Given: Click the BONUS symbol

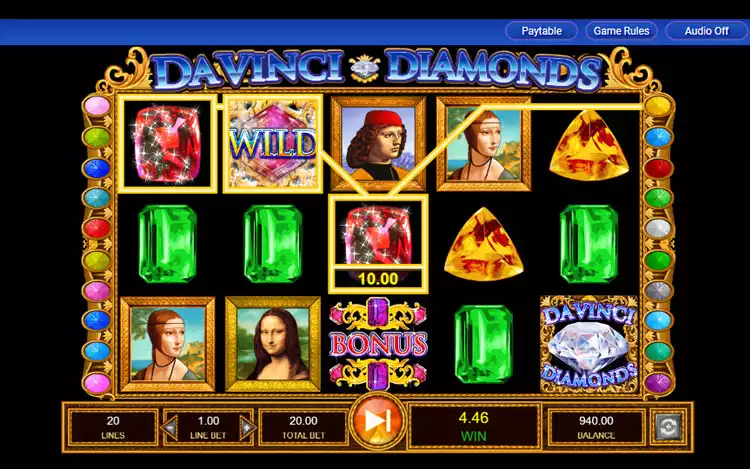Looking at the screenshot, I should coord(378,344).
